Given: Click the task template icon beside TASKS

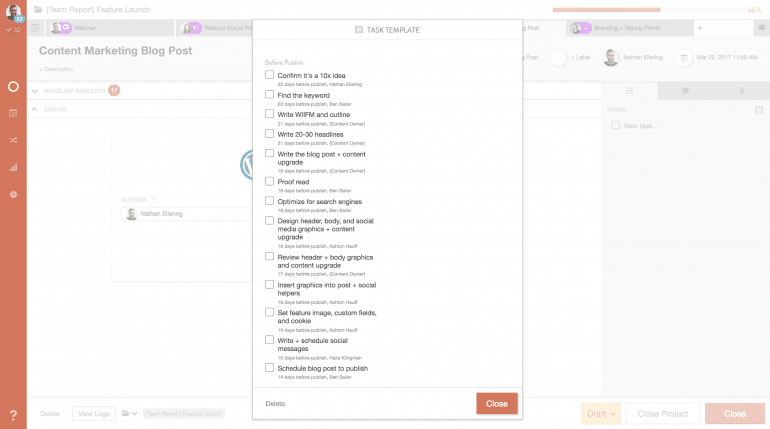Looking at the screenshot, I should tap(759, 110).
